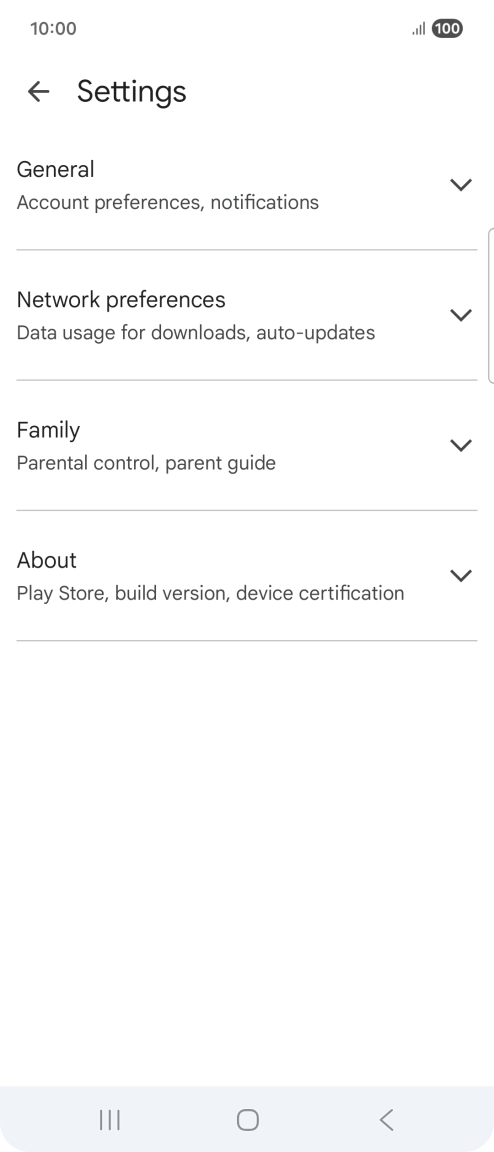
Task: Tap the battery indicator showing 100
Action: (x=447, y=29)
